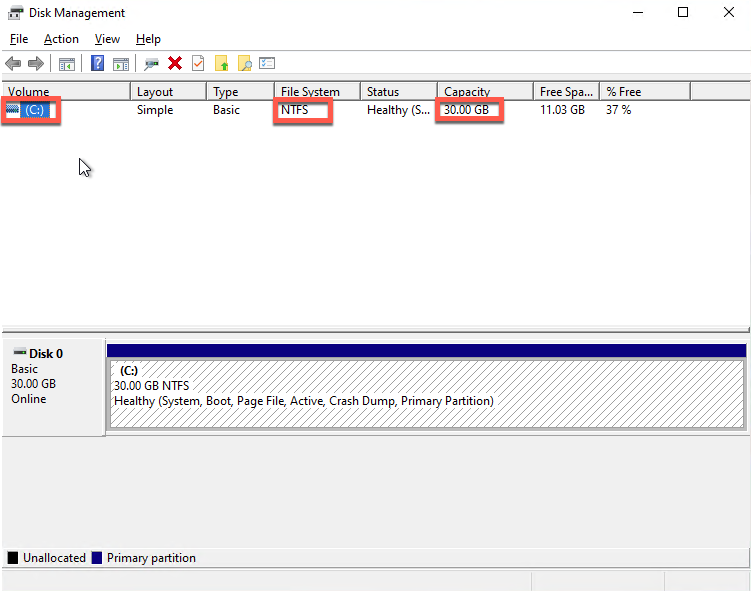Maximize the Disk Management window
The width and height of the screenshot is (751, 591).
[683, 12]
